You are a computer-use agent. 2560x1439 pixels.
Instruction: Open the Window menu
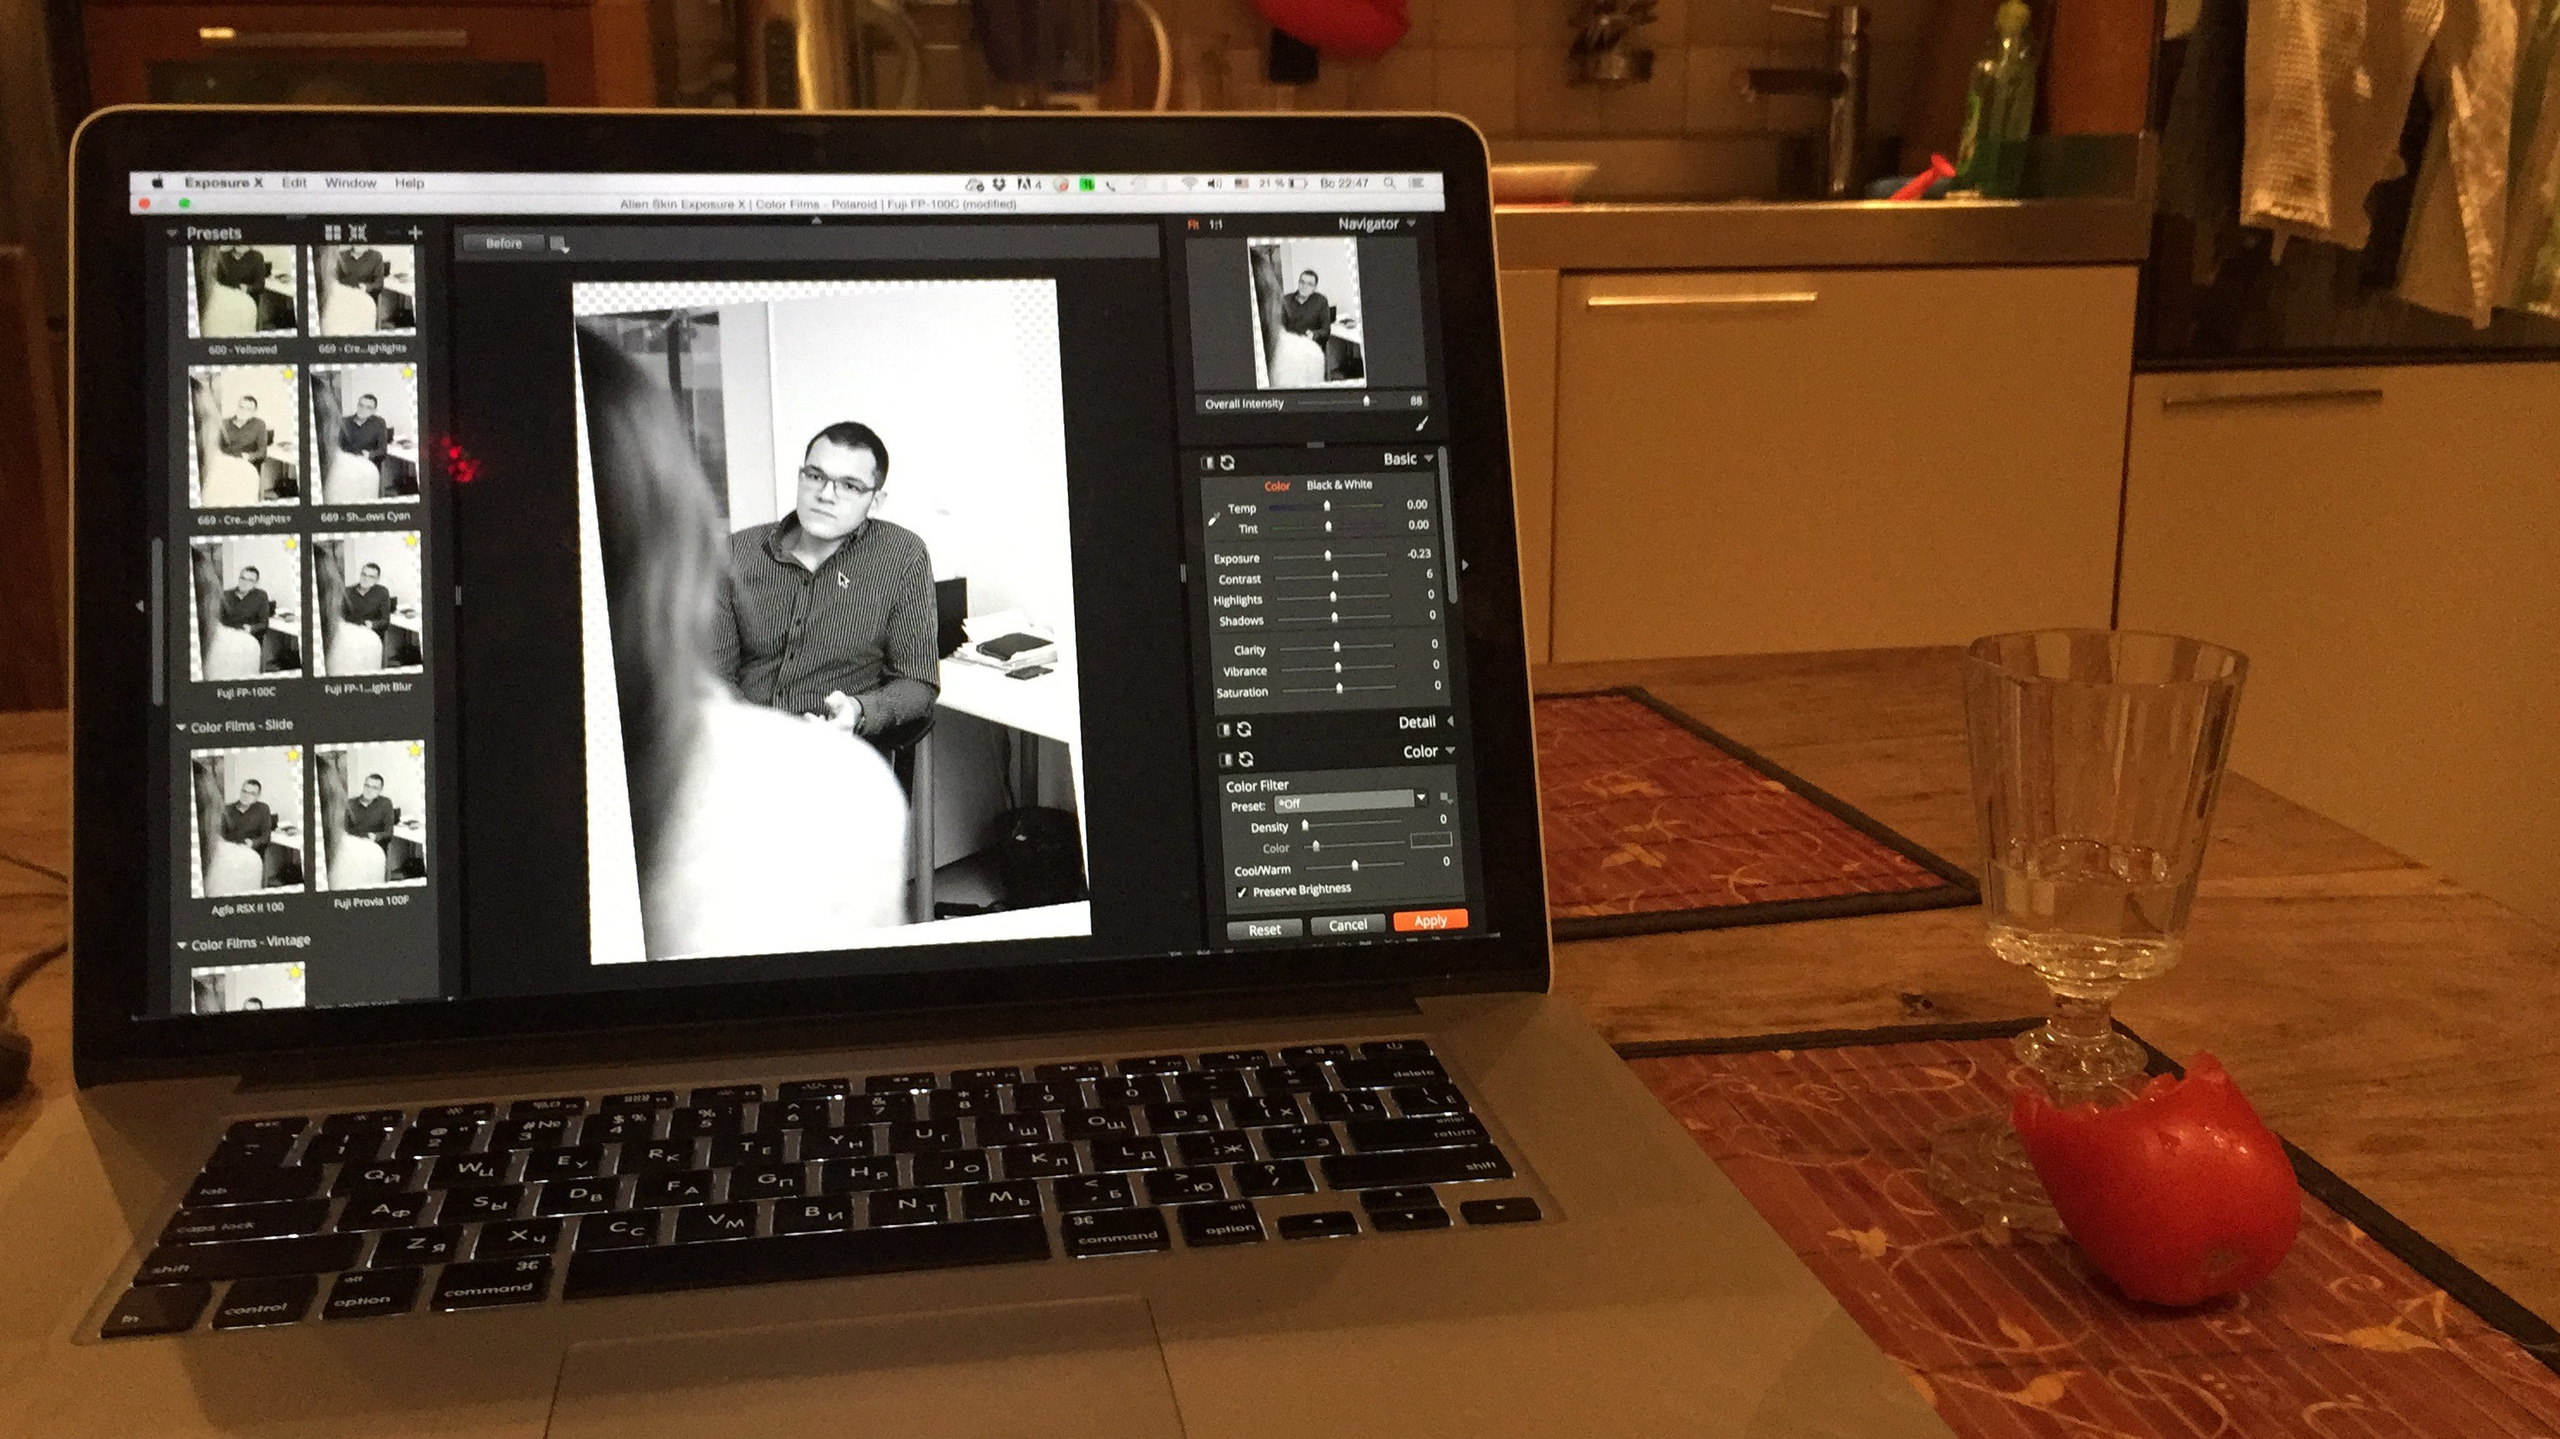pyautogui.click(x=350, y=183)
